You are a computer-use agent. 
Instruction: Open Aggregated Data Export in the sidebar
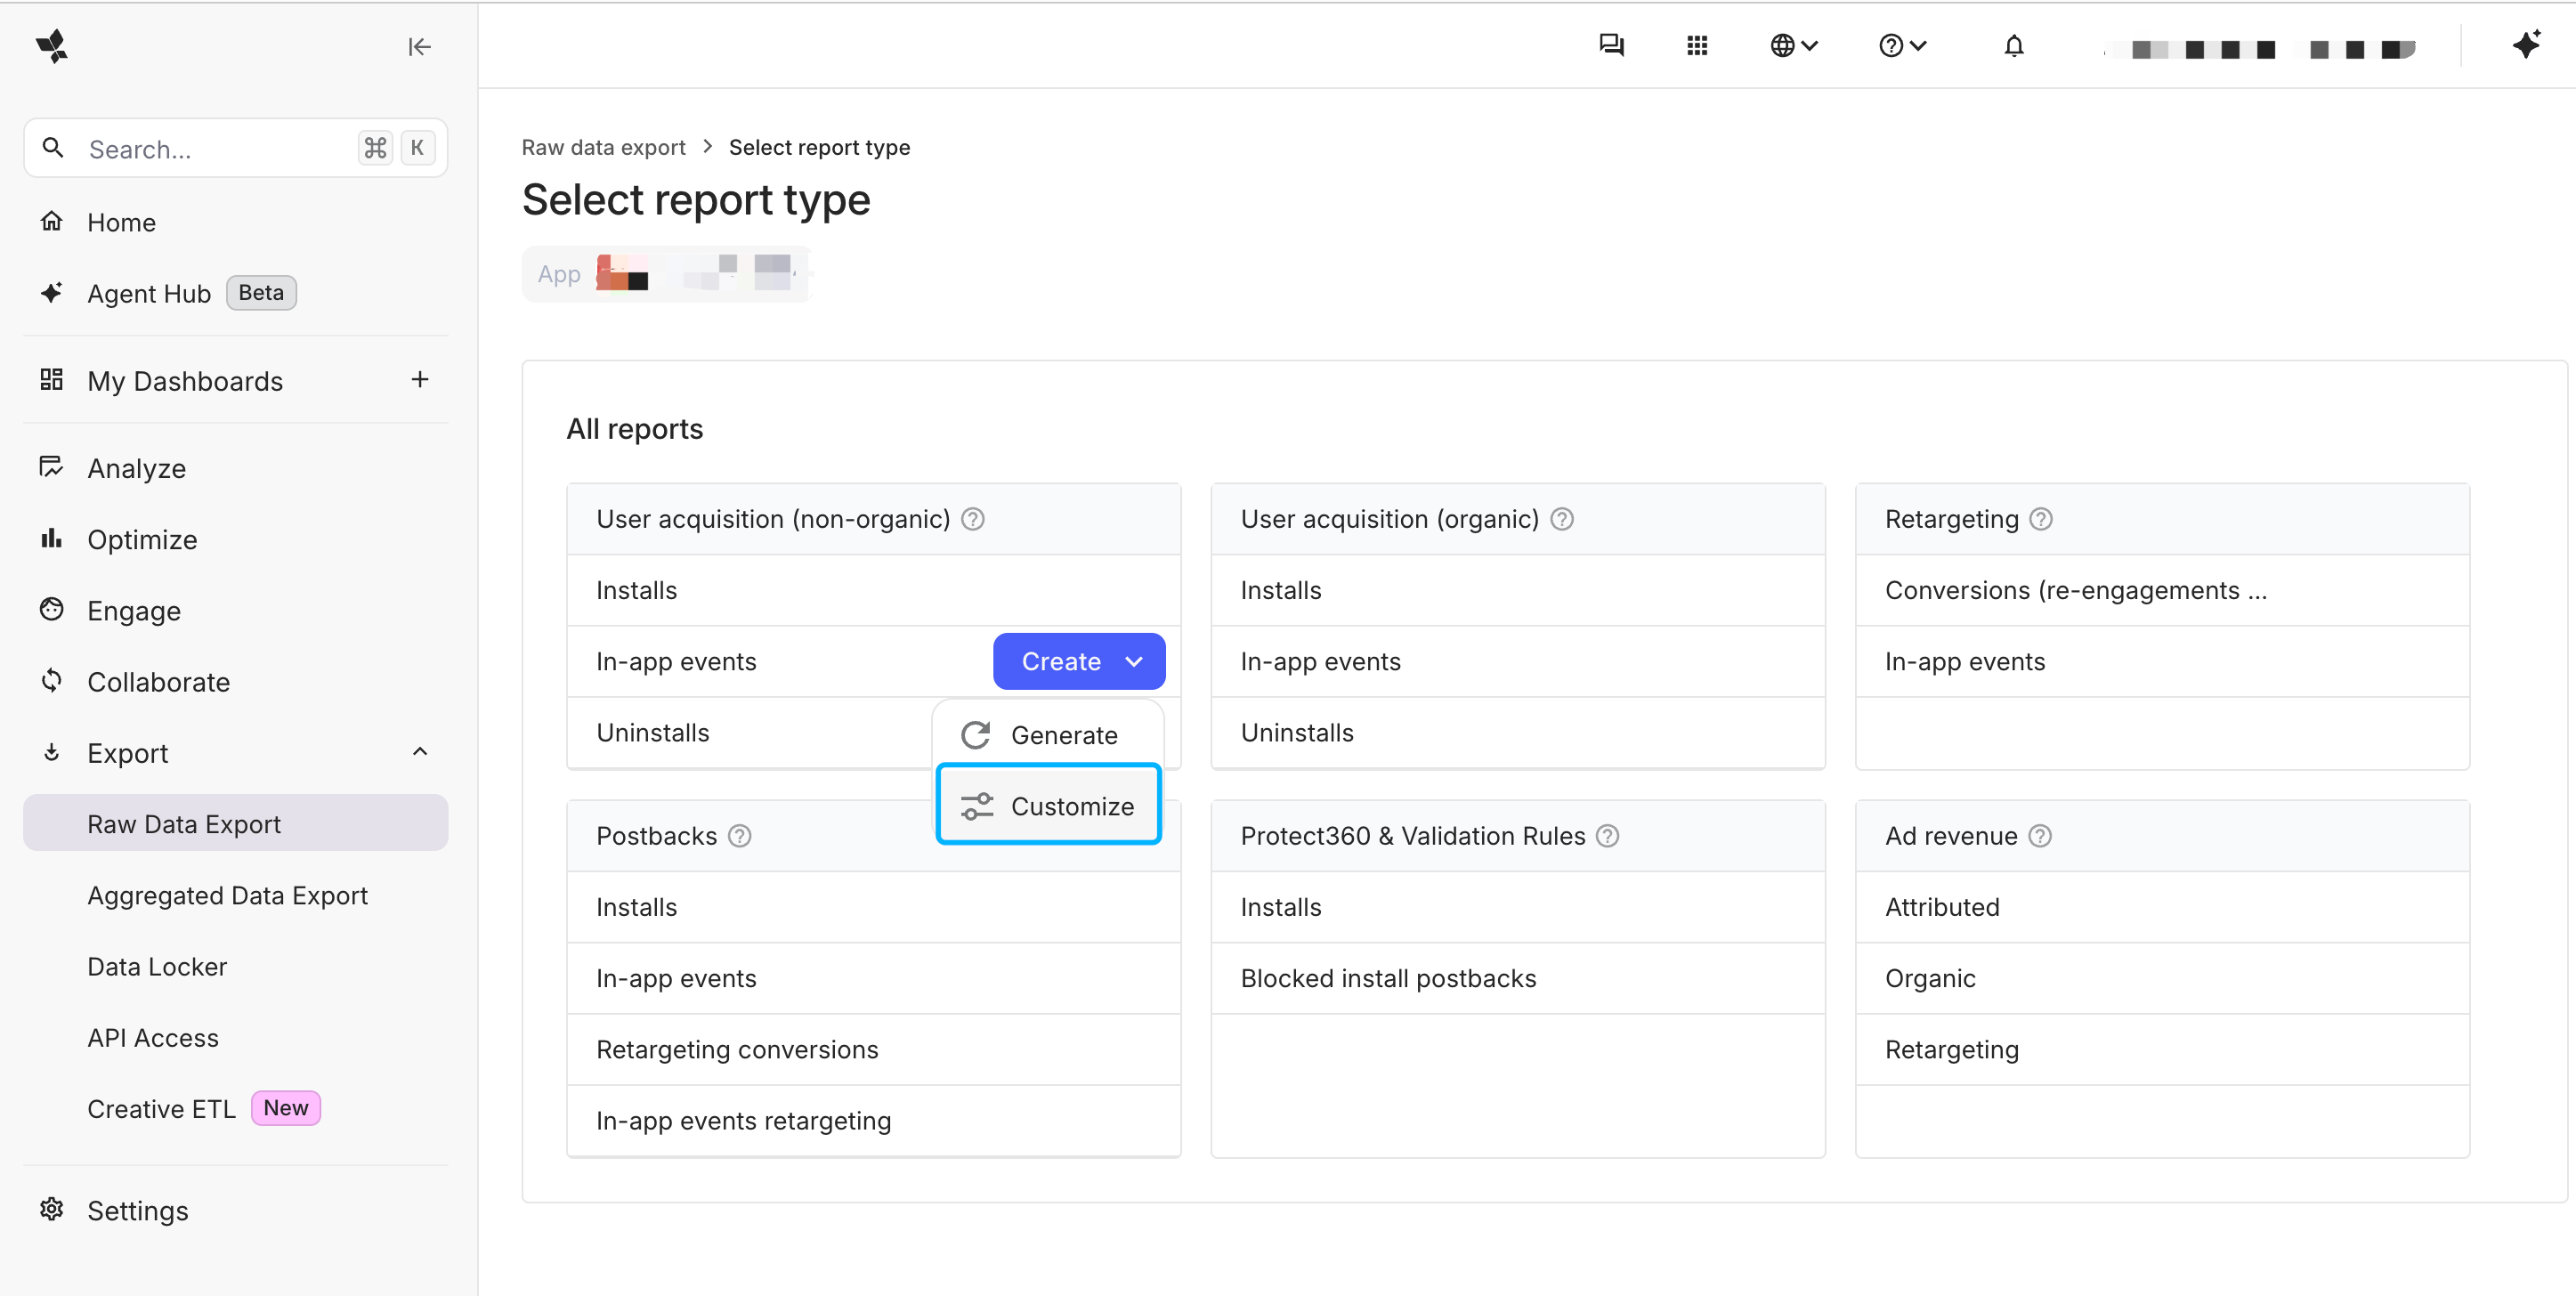click(x=228, y=895)
